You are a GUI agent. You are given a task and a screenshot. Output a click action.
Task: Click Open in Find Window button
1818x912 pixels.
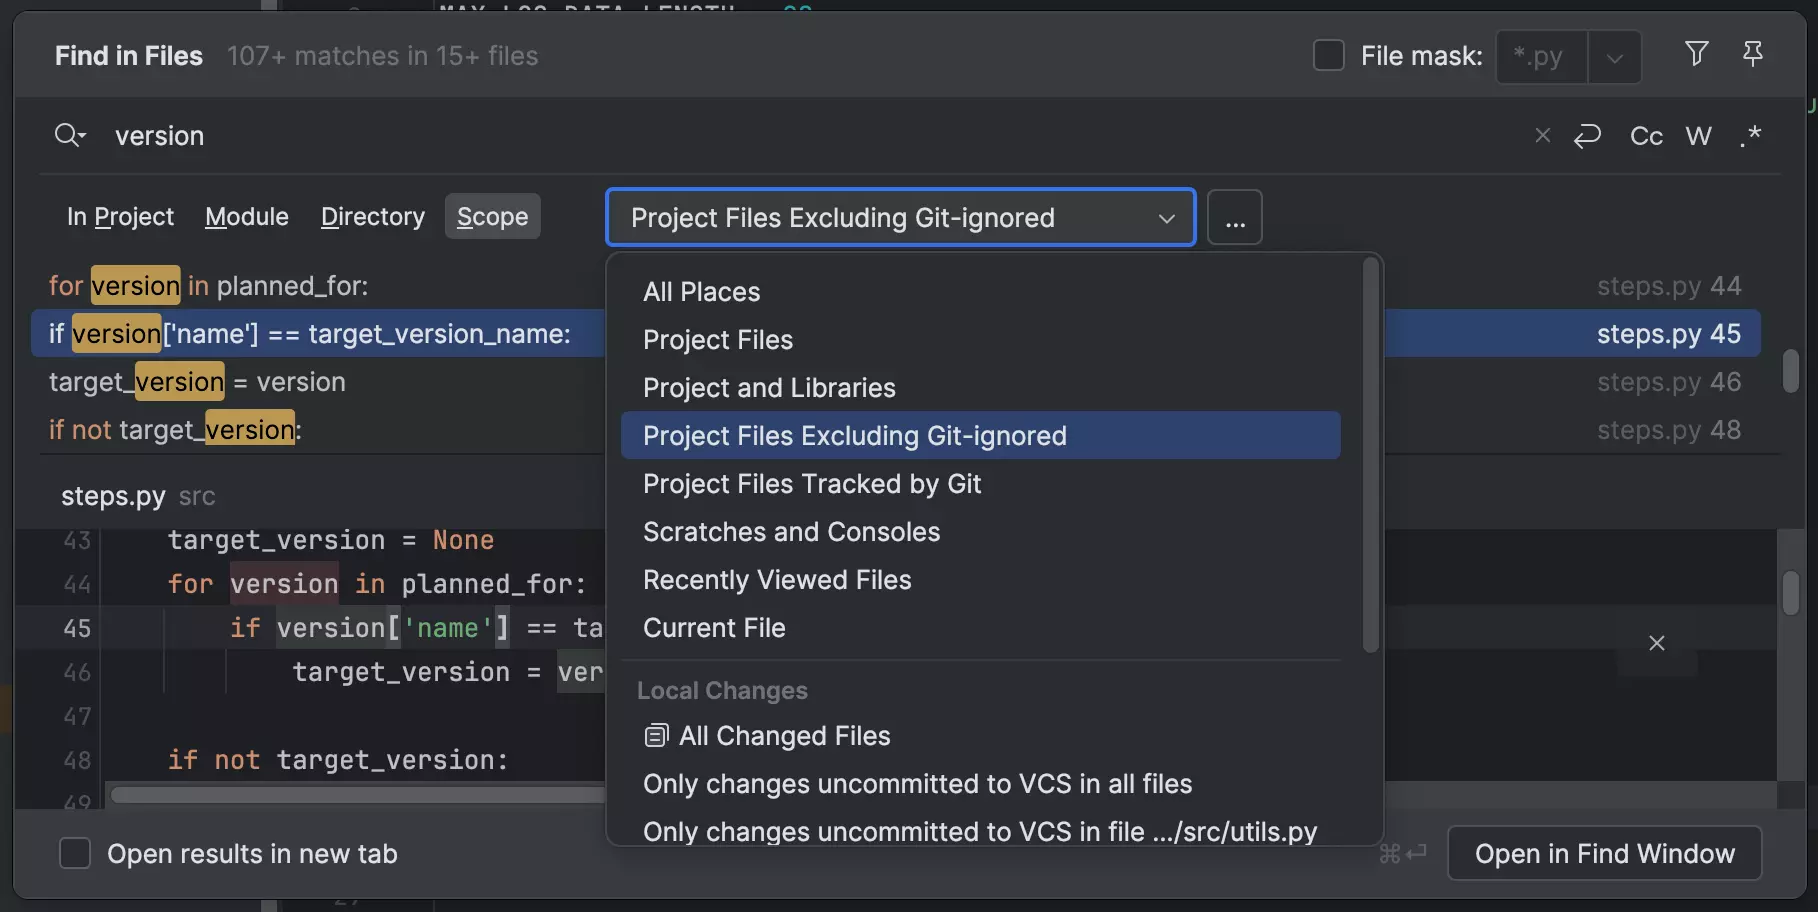click(1604, 853)
